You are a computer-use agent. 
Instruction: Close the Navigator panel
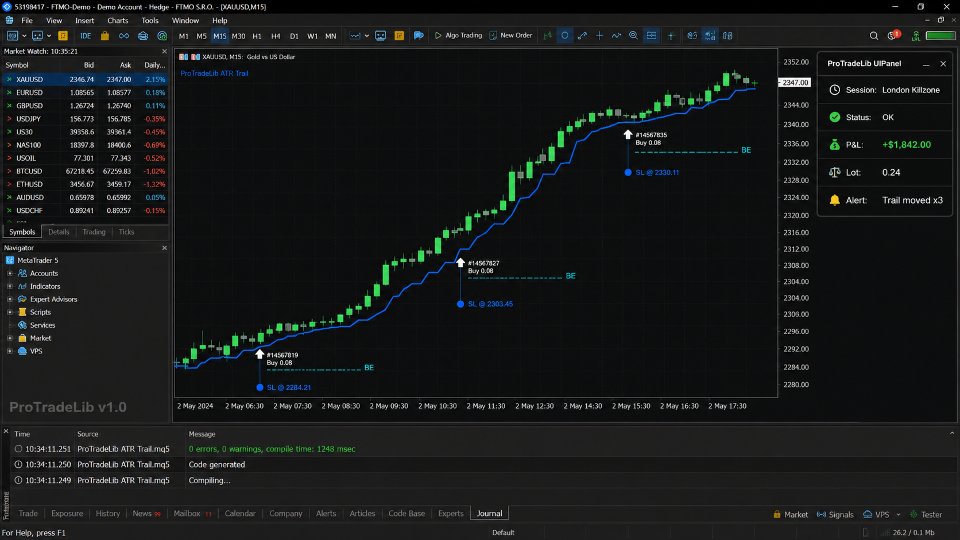coord(164,248)
